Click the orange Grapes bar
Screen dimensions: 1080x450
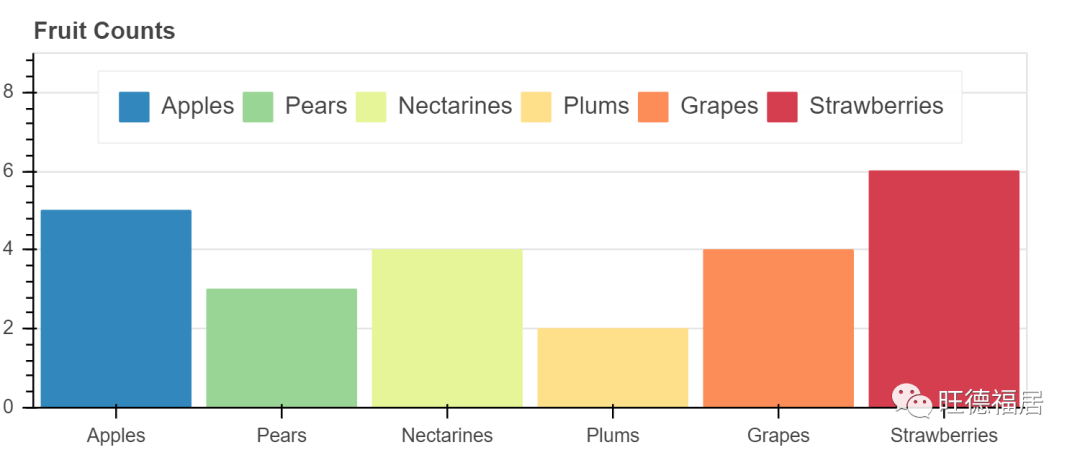pos(778,328)
